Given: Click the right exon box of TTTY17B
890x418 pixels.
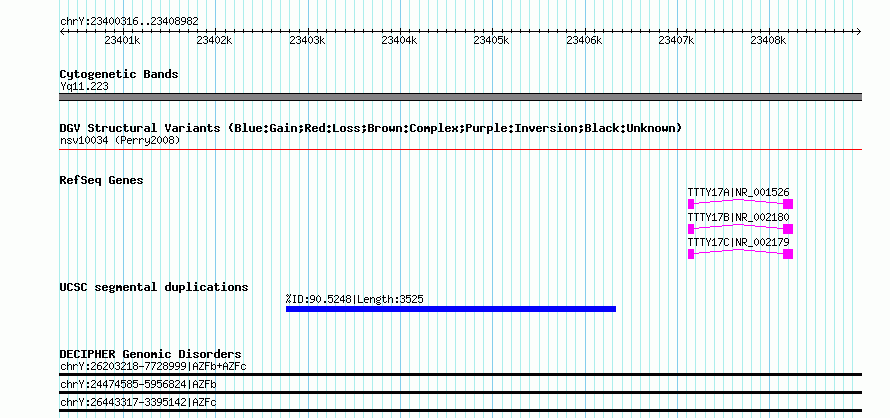Looking at the screenshot, I should 788,229.
